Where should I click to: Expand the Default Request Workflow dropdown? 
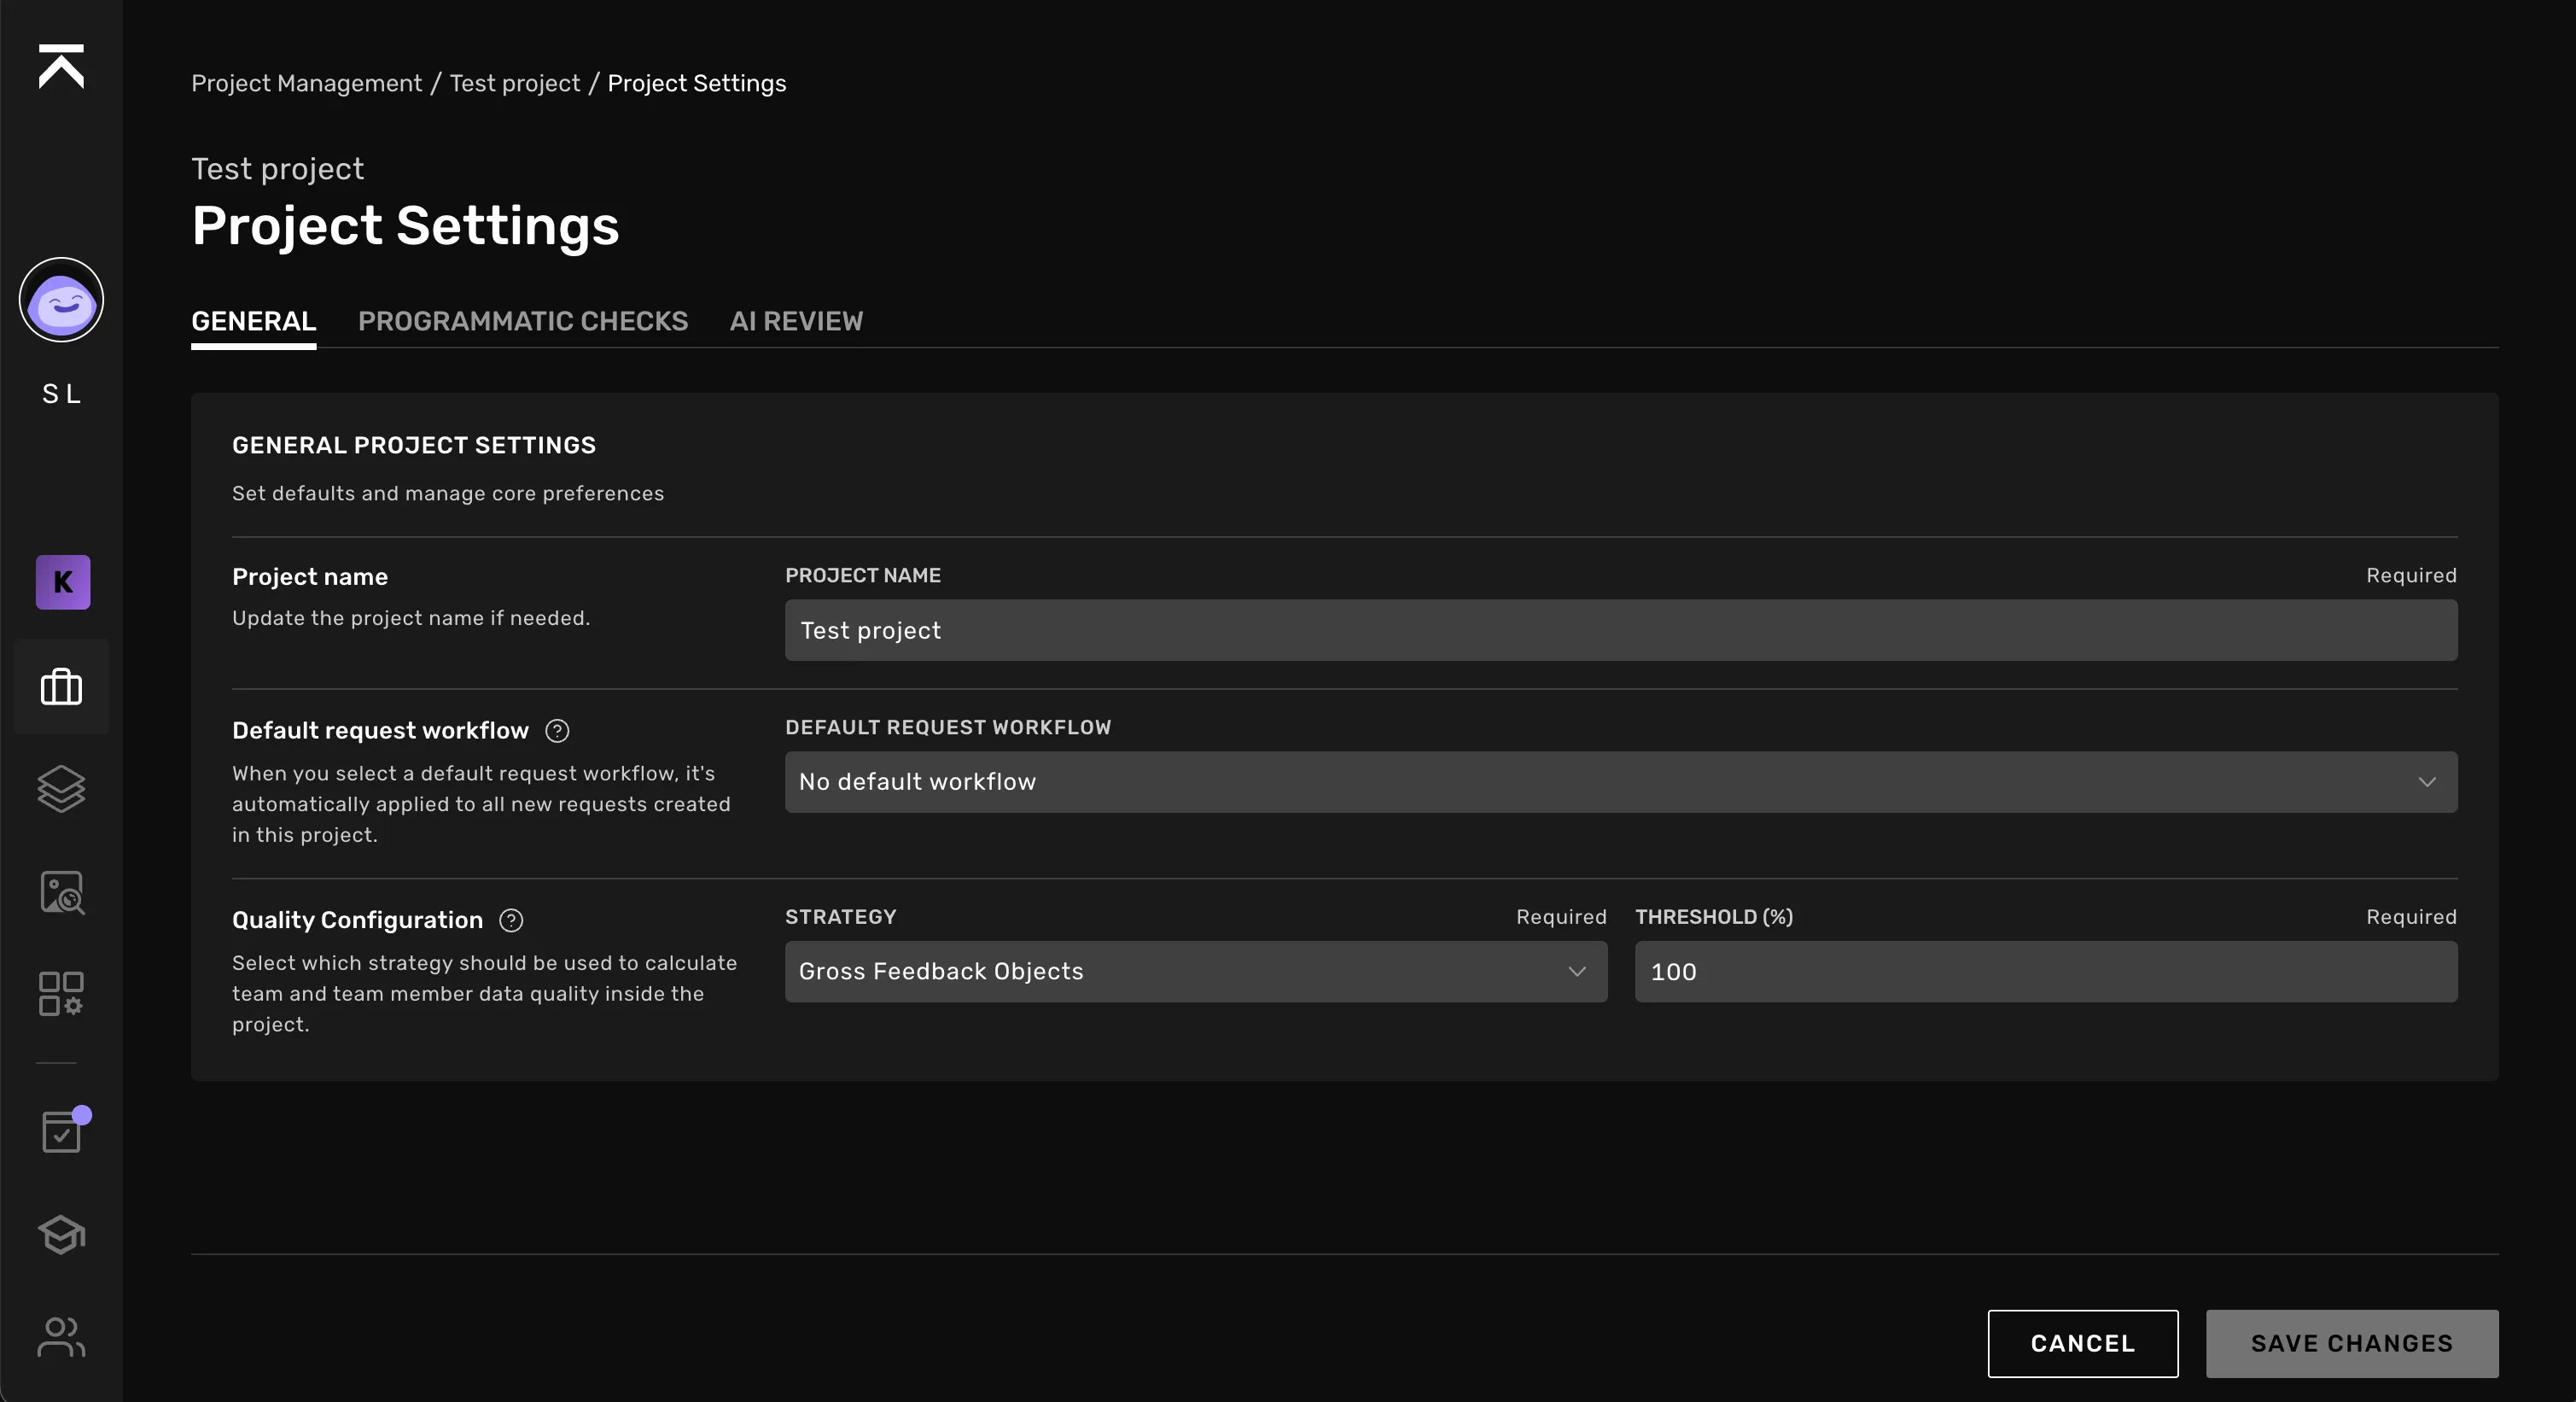(1620, 782)
